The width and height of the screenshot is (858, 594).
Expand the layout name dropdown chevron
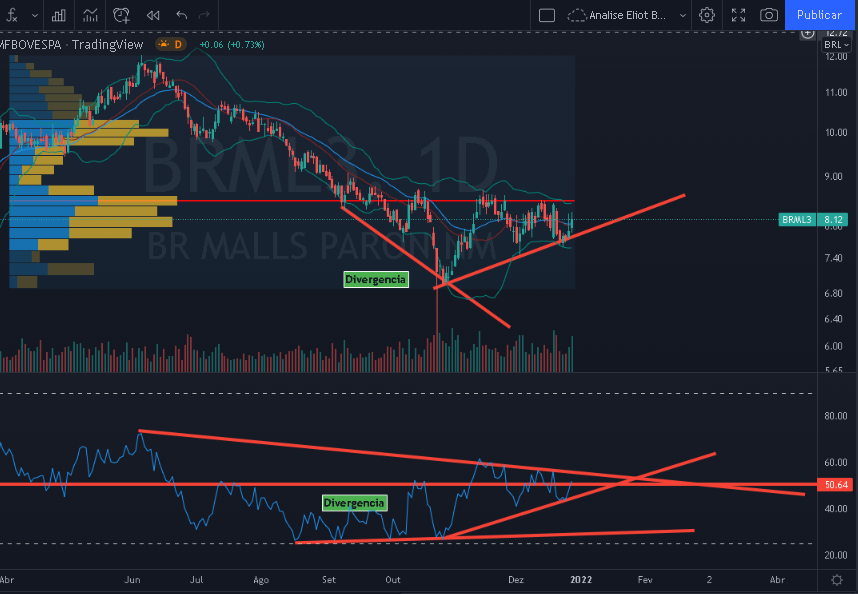[x=682, y=15]
